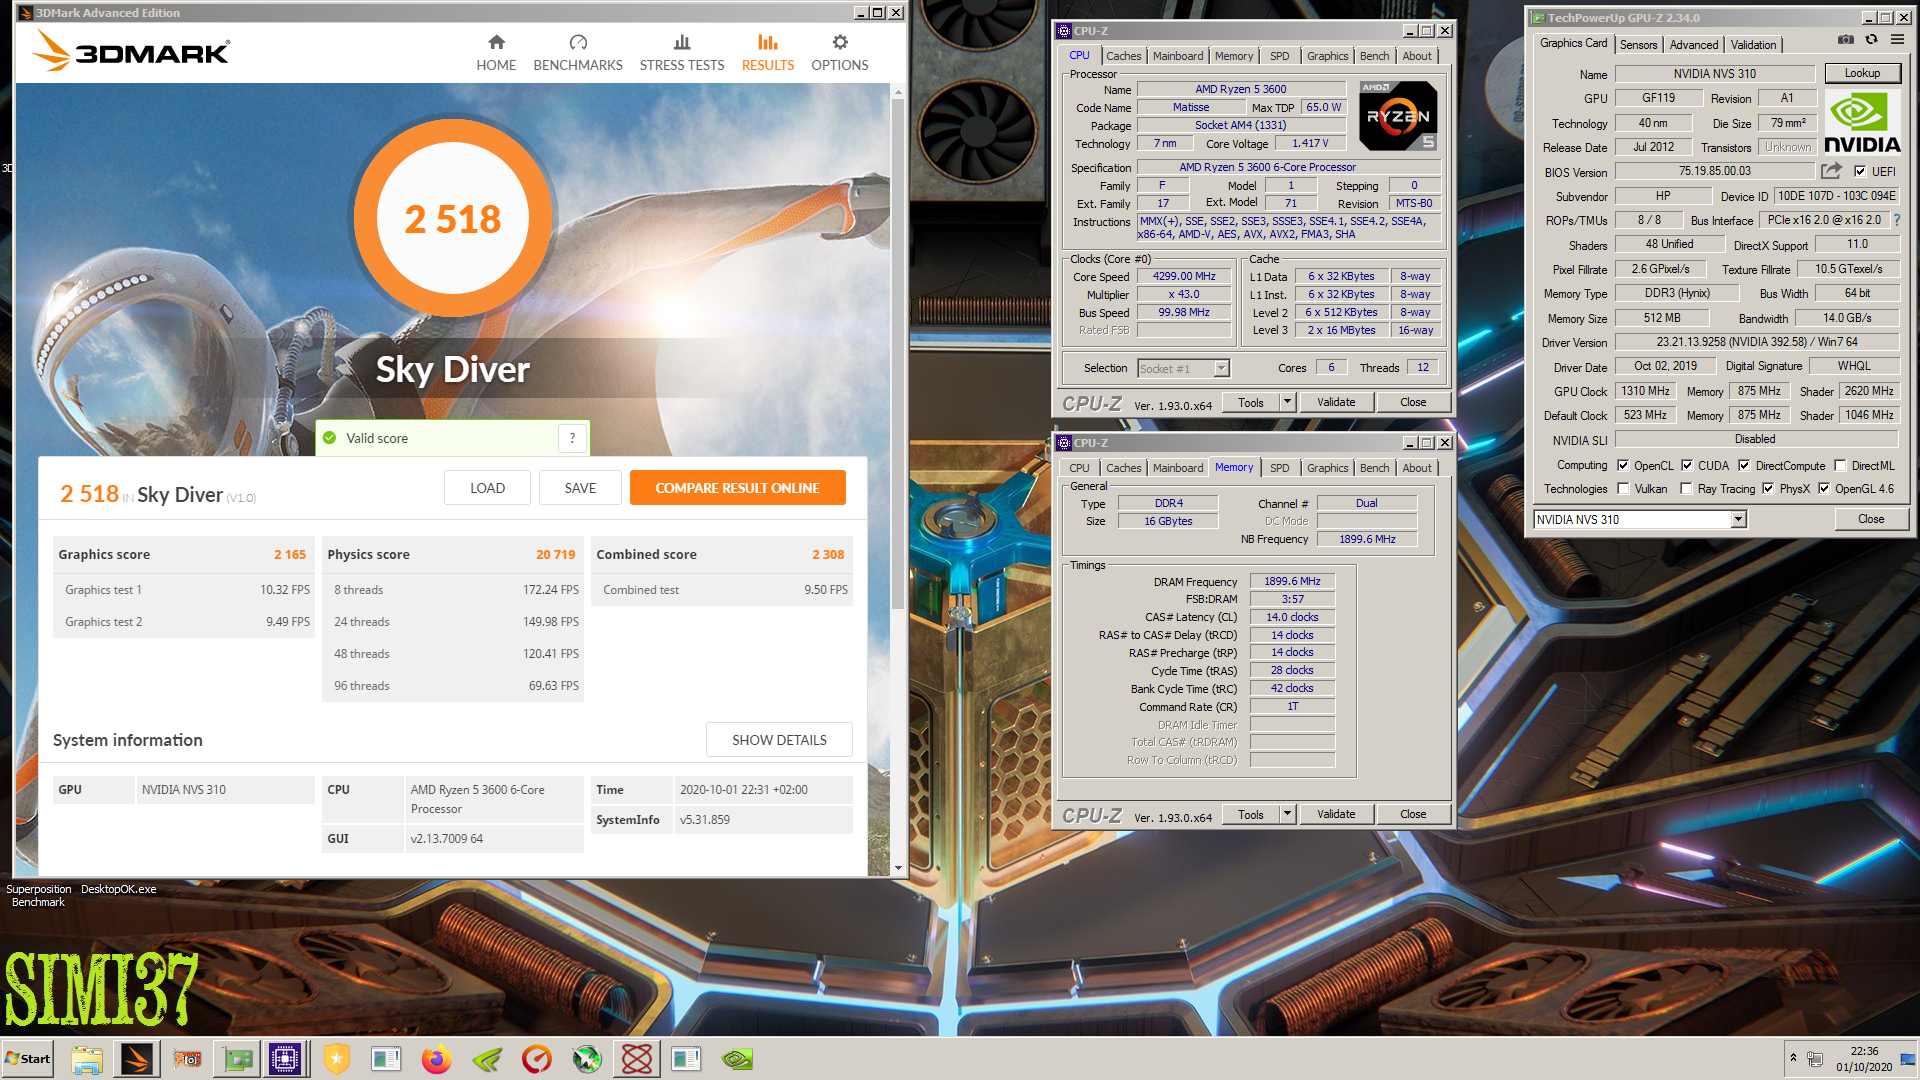Show hidden system tray icons

click(x=1793, y=1058)
